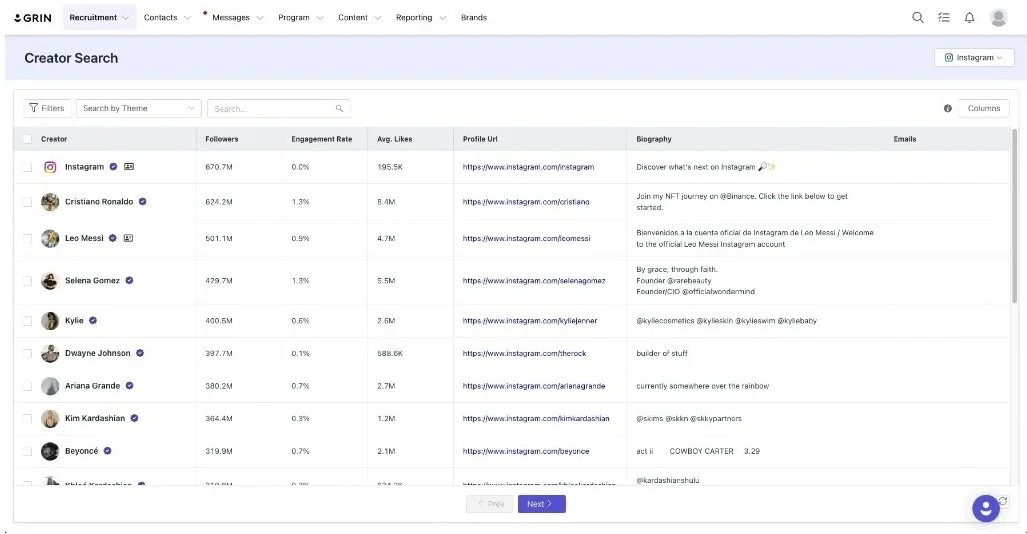Open the user profile avatar menu

[x=998, y=18]
